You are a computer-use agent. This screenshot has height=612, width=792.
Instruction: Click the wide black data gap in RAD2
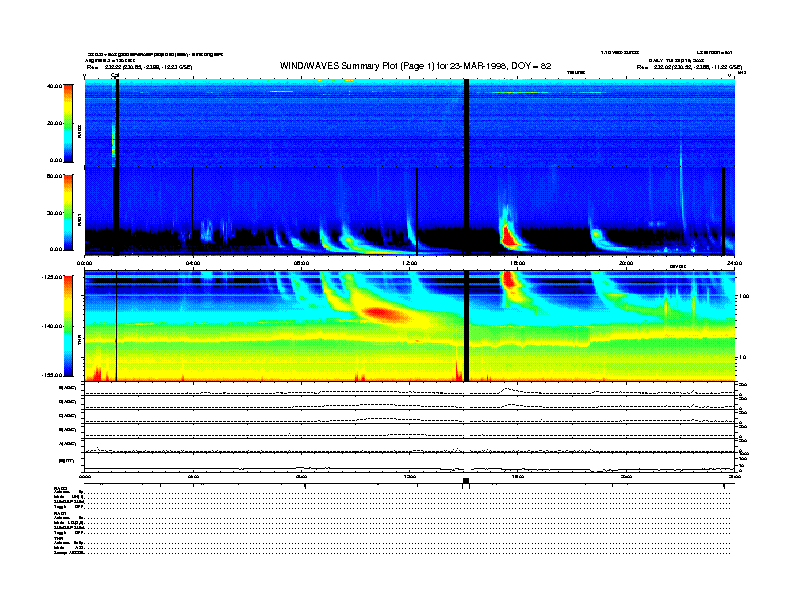[466, 123]
